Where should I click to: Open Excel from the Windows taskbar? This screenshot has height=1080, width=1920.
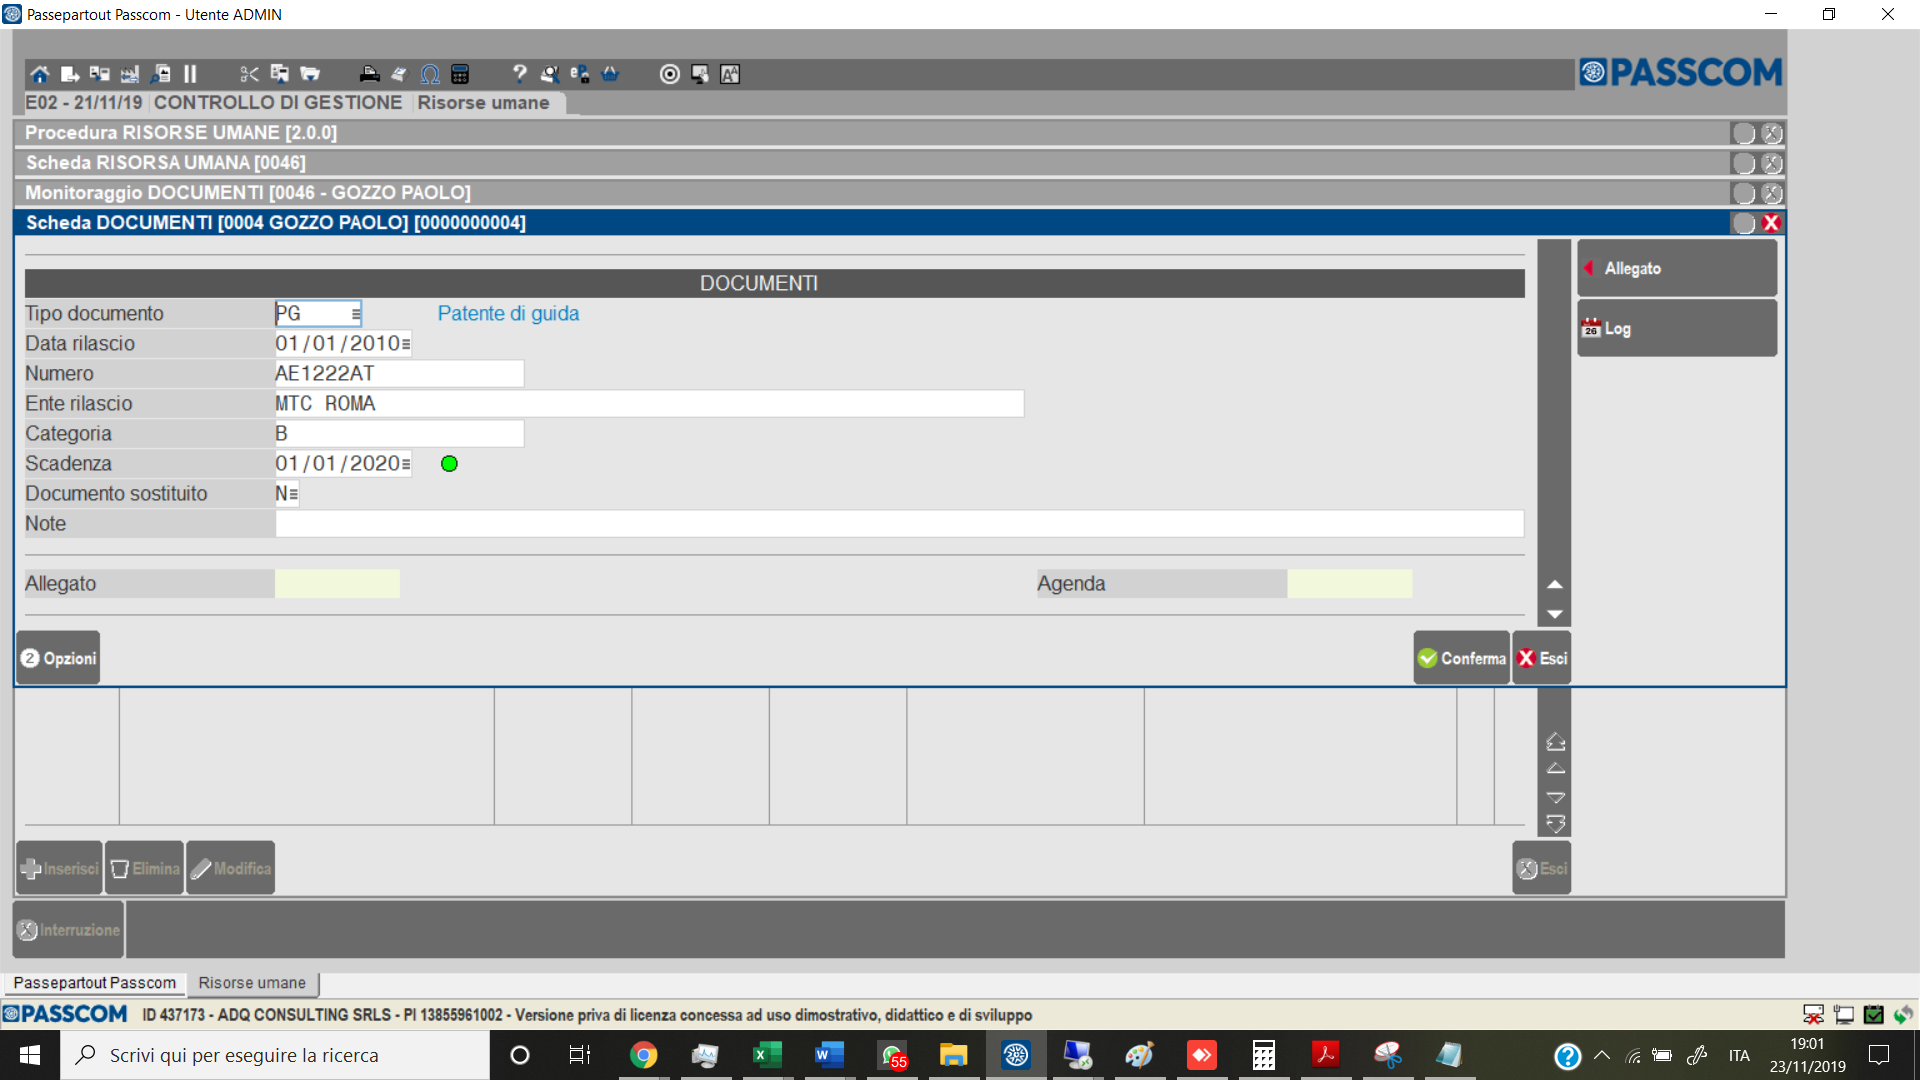tap(767, 1055)
